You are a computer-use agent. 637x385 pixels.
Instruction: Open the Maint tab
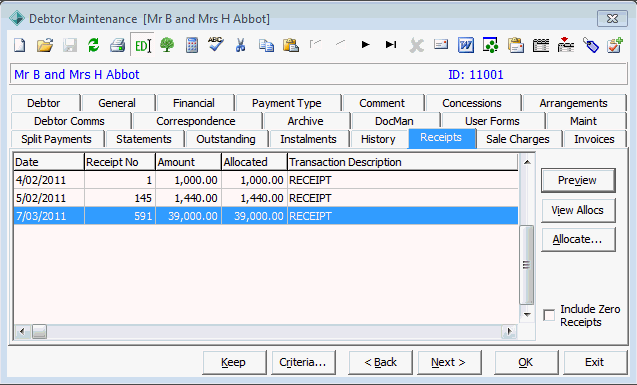(586, 121)
